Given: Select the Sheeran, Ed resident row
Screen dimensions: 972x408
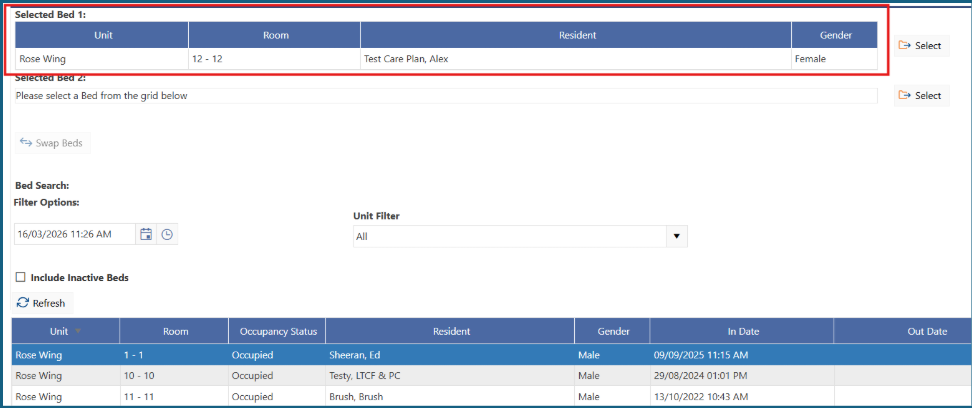Looking at the screenshot, I should [492, 355].
